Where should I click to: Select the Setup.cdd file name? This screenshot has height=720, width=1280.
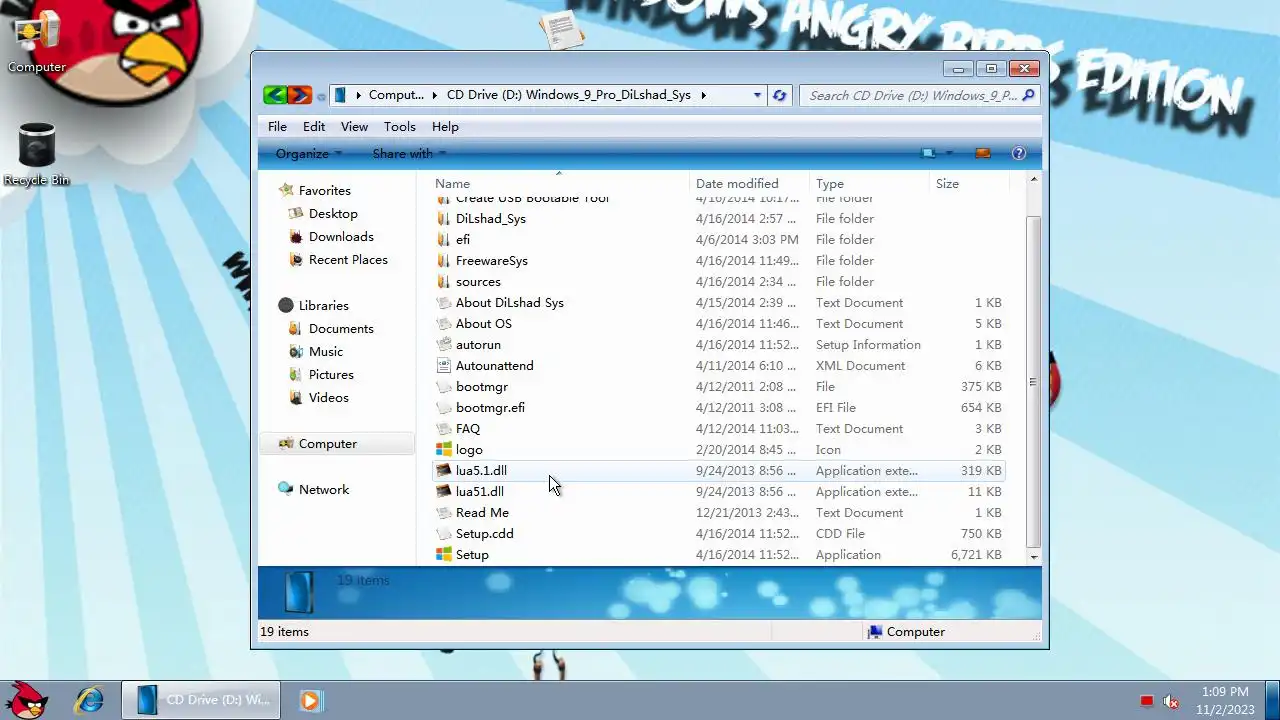coord(484,534)
